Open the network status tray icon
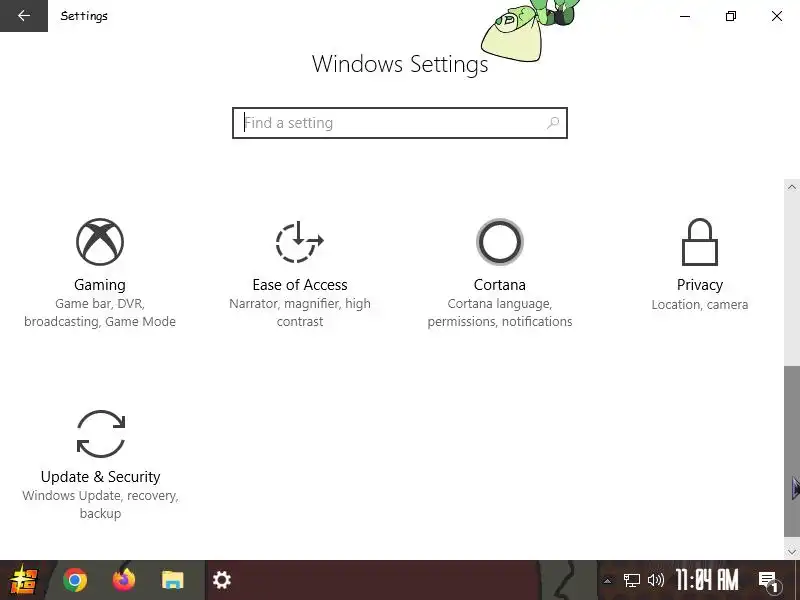Viewport: 800px width, 600px height. 632,580
